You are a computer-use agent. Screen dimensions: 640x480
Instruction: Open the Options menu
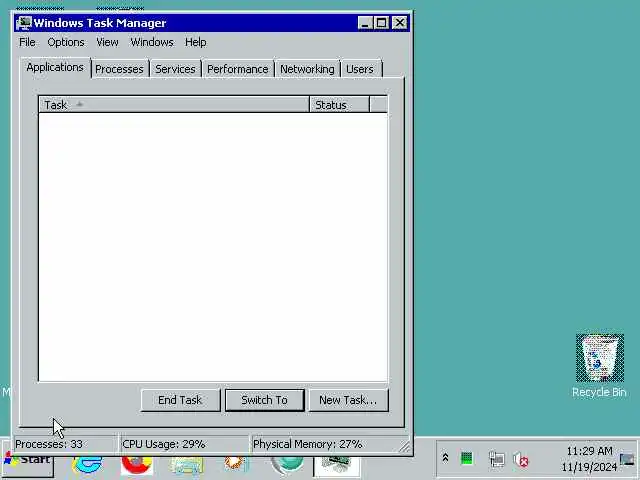pyautogui.click(x=66, y=42)
